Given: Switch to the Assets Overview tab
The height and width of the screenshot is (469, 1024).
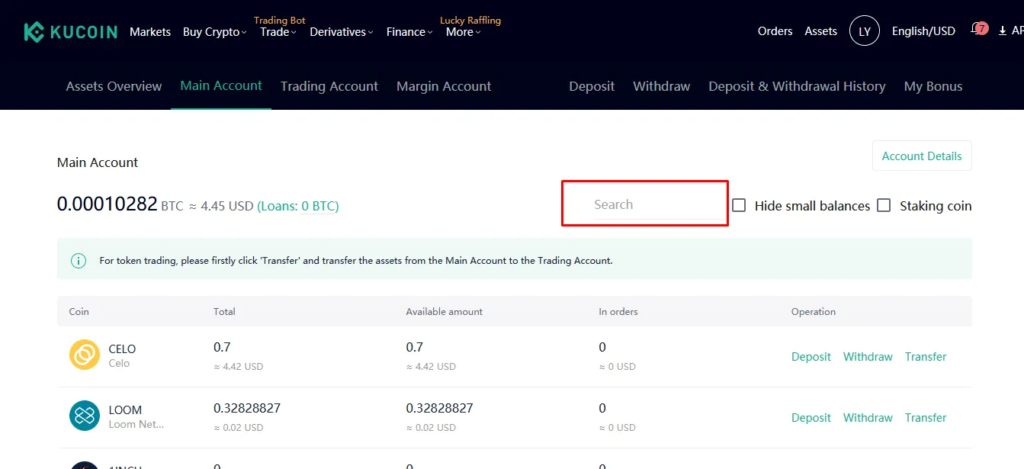Looking at the screenshot, I should point(114,86).
